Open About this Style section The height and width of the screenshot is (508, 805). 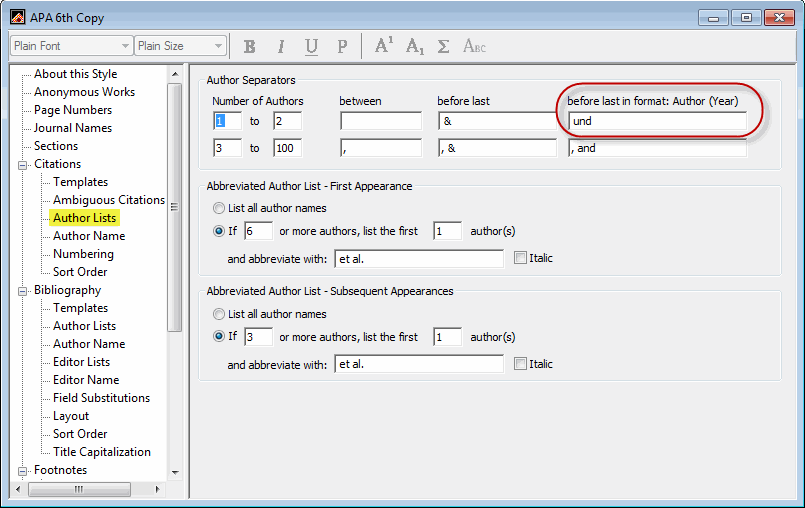[75, 74]
